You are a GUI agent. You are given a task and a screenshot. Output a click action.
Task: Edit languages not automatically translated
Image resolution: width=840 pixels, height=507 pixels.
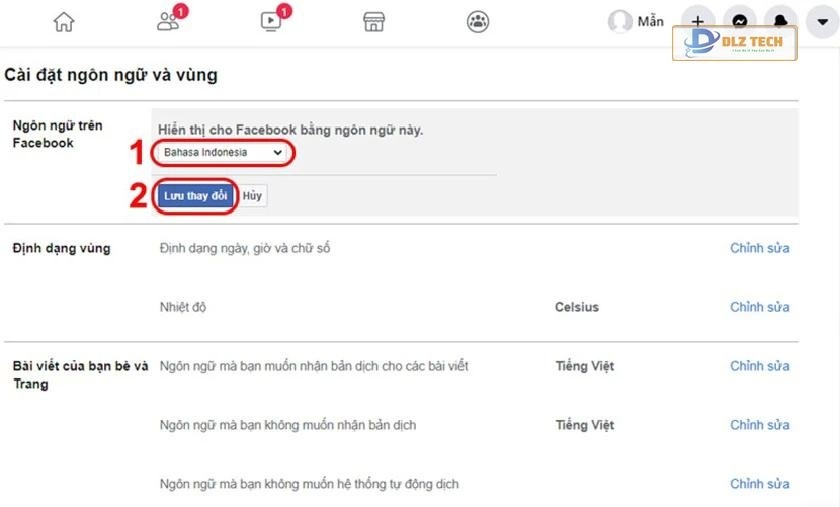(x=759, y=484)
